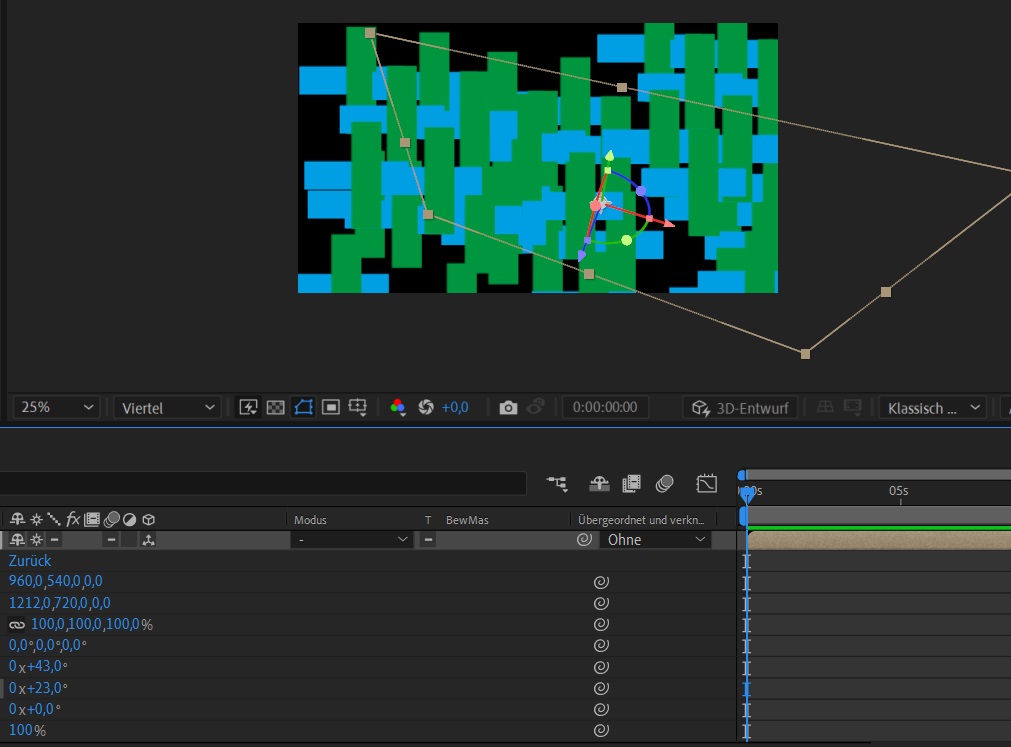Screen dimensions: 1011x747
Task: Toggle mask and shape path visibility icon
Action: (303, 407)
